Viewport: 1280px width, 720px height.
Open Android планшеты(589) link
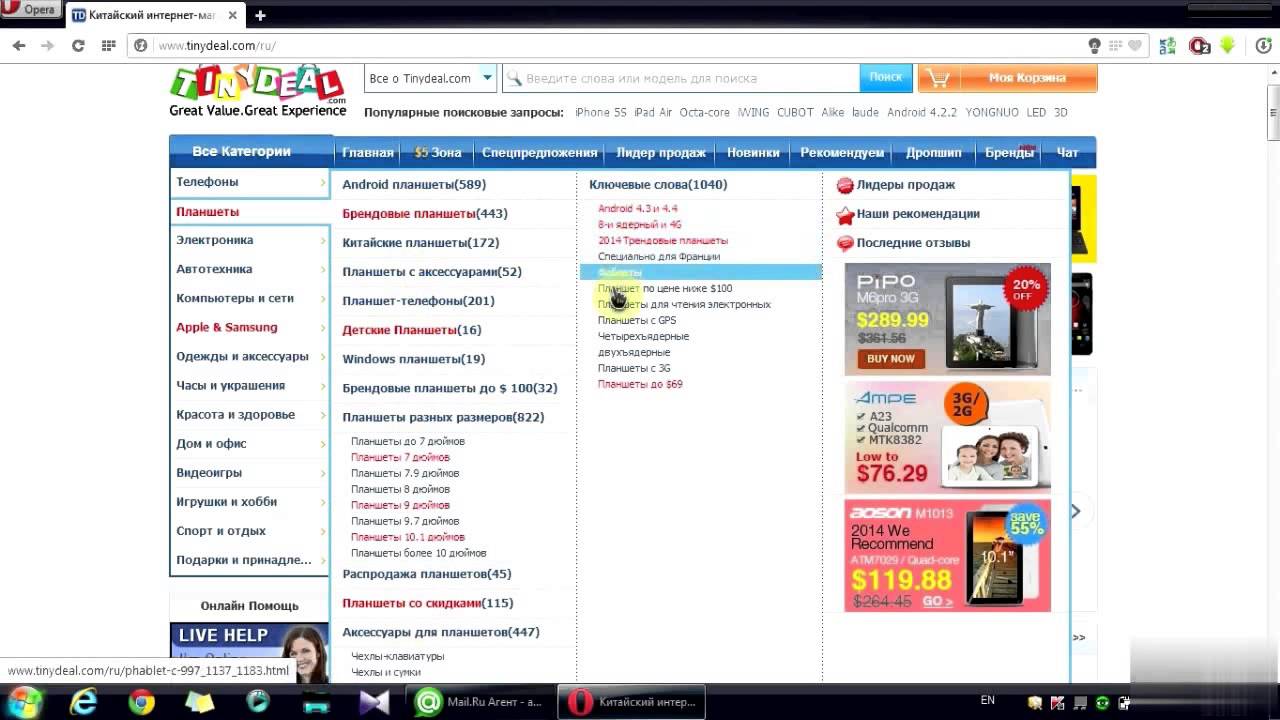pos(414,185)
